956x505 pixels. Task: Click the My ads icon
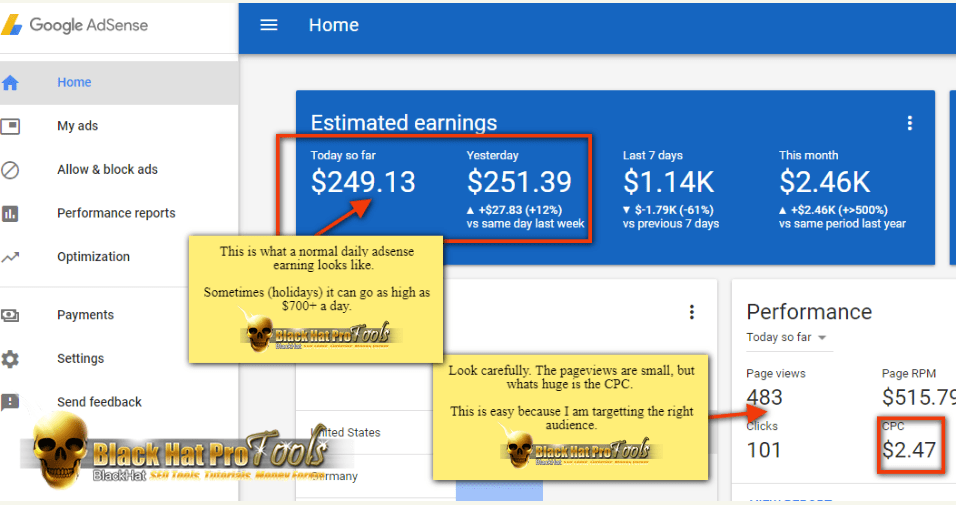tap(11, 126)
